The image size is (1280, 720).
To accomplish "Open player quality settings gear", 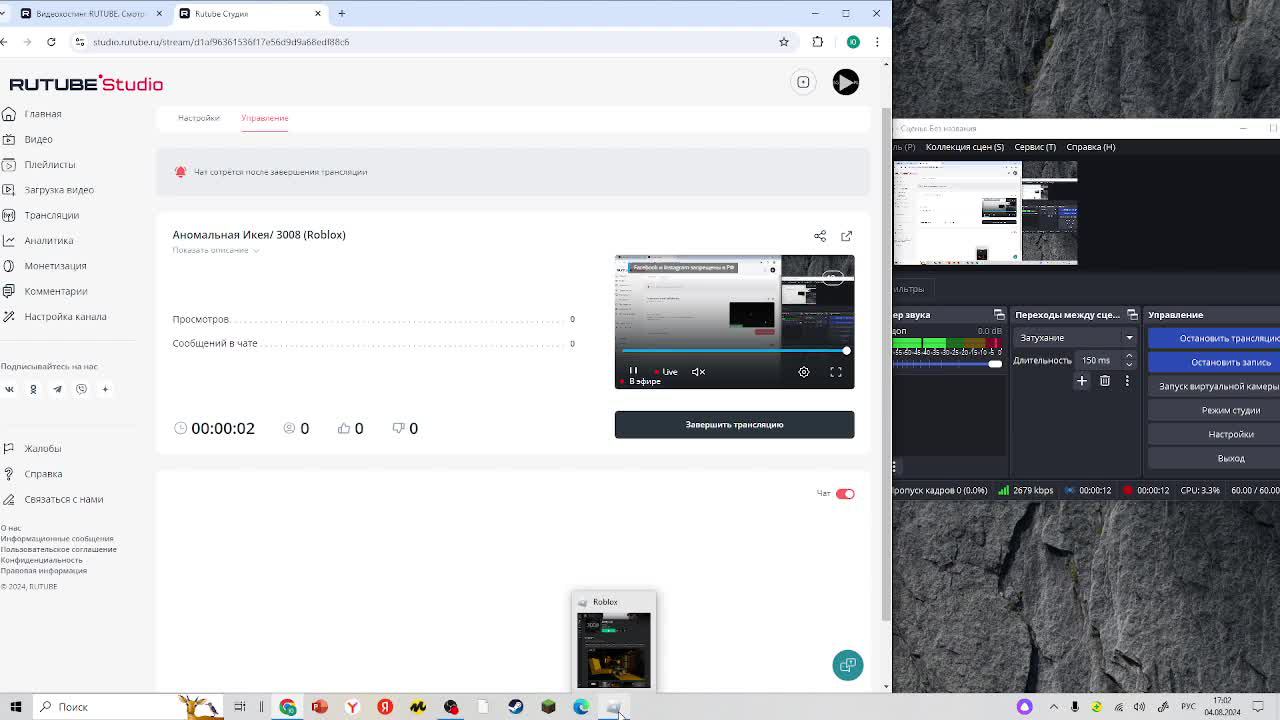I will click(803, 372).
